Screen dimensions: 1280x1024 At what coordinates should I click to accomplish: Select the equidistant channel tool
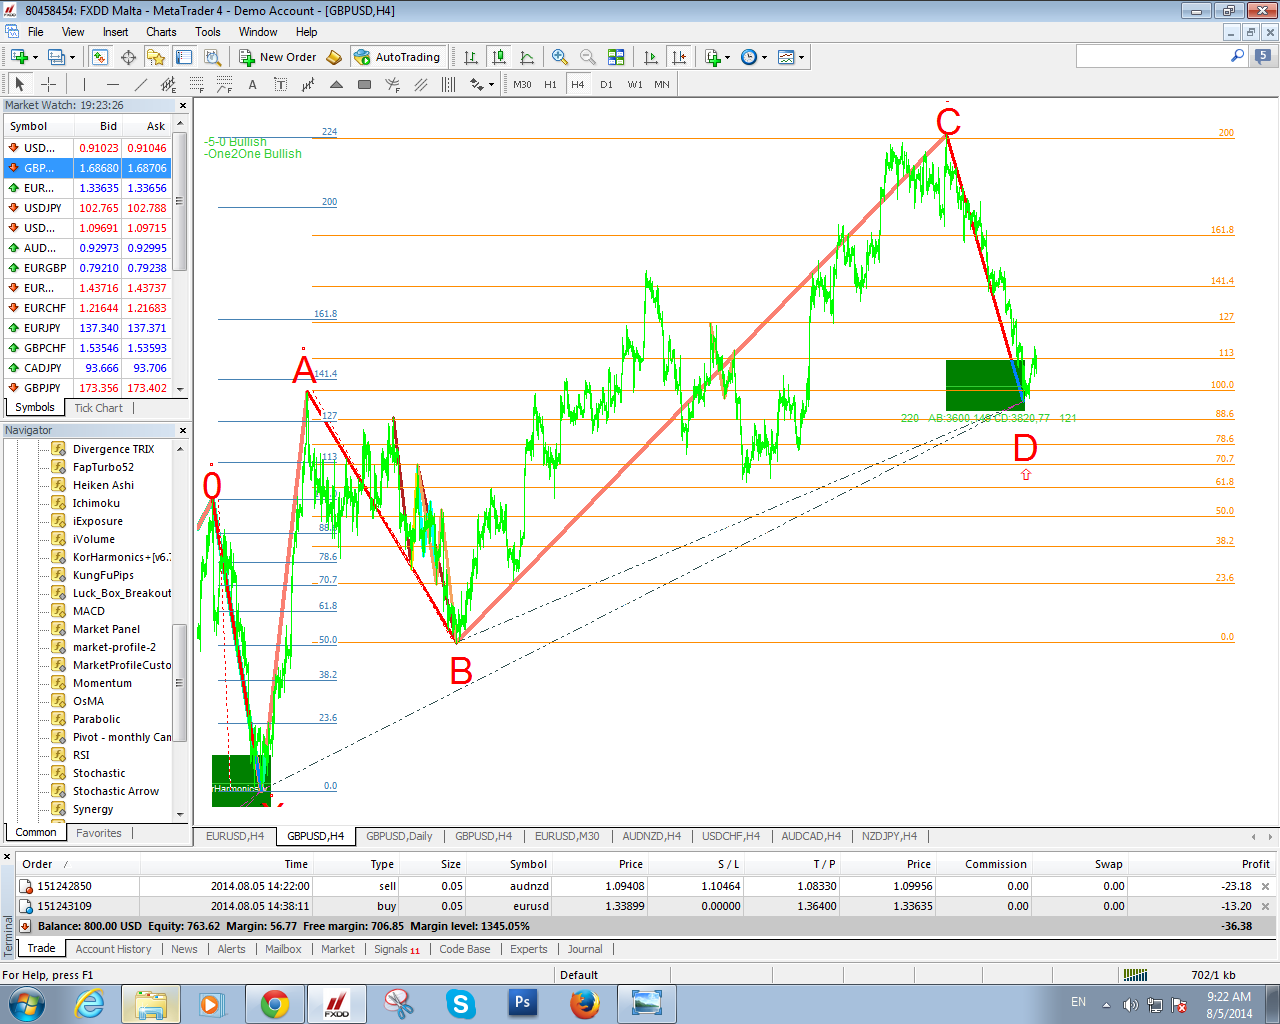(x=168, y=84)
